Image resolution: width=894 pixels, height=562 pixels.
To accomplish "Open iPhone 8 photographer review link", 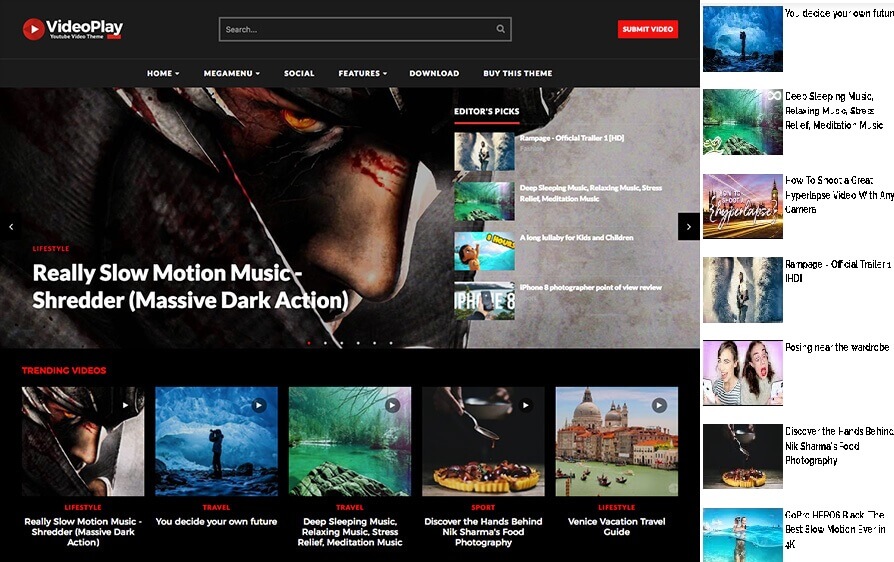I will coord(591,287).
